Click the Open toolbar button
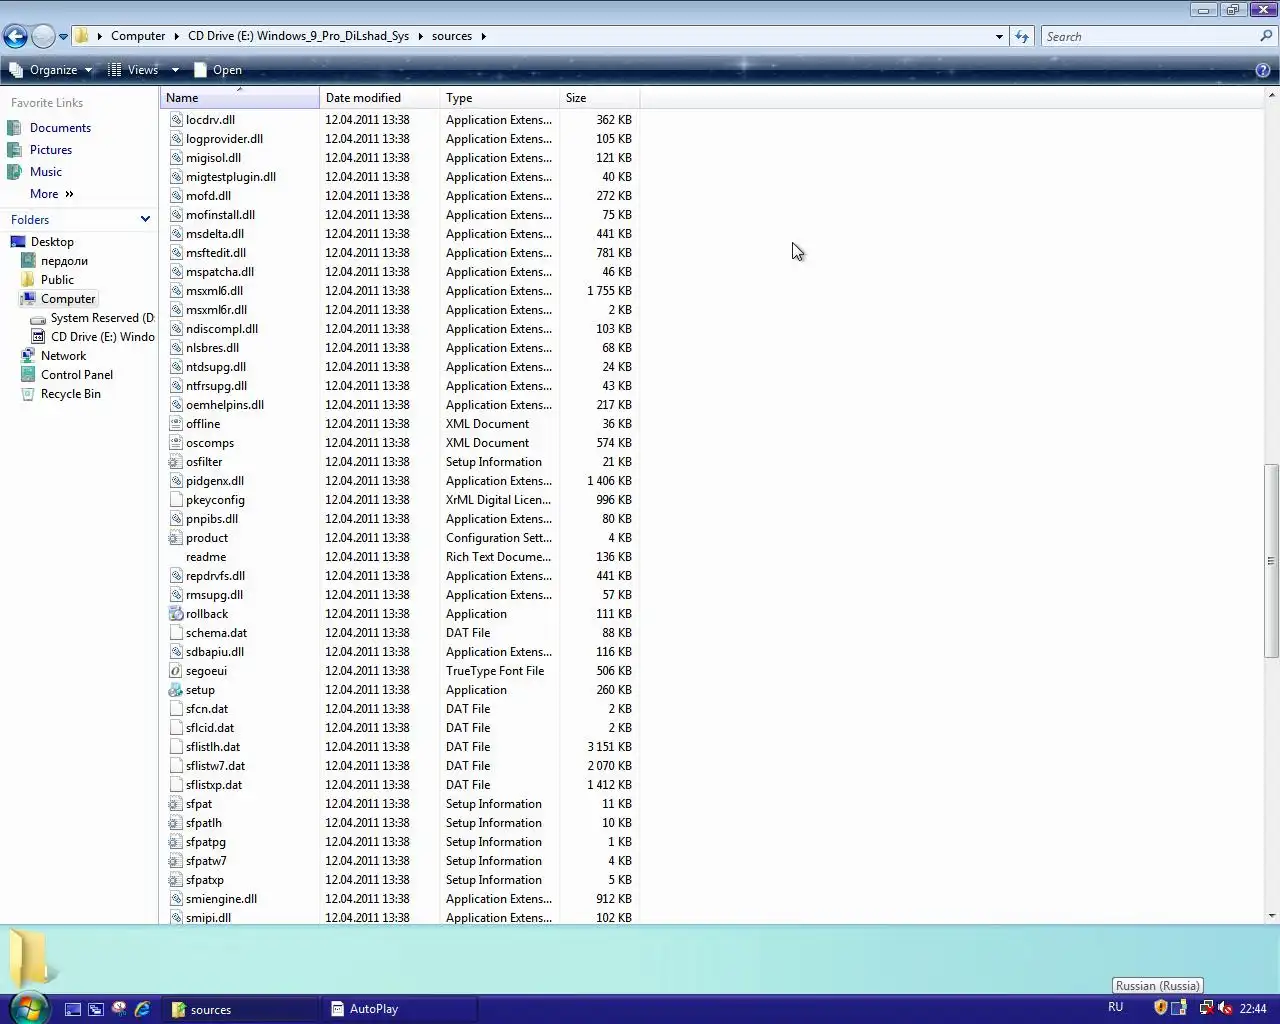Screen dimensions: 1280x1024 217,70
